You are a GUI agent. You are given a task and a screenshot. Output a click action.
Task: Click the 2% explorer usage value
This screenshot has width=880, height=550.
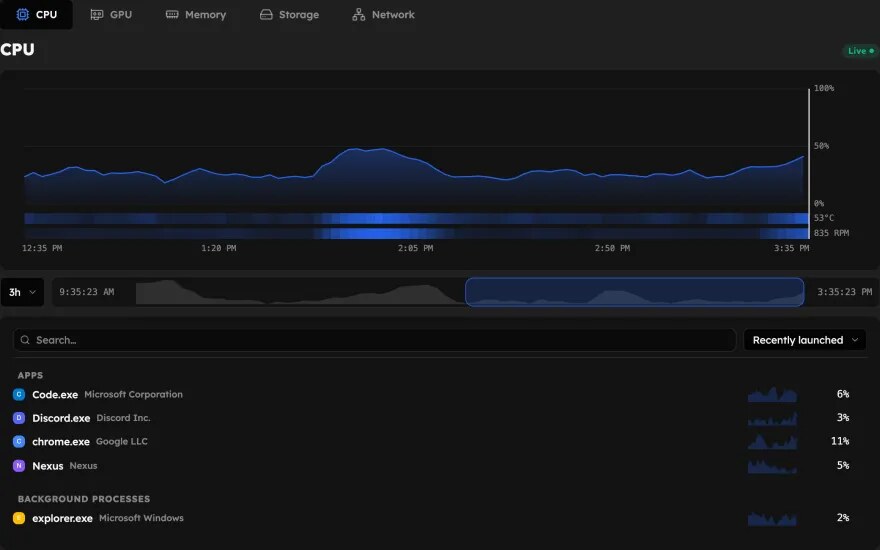[x=842, y=518]
